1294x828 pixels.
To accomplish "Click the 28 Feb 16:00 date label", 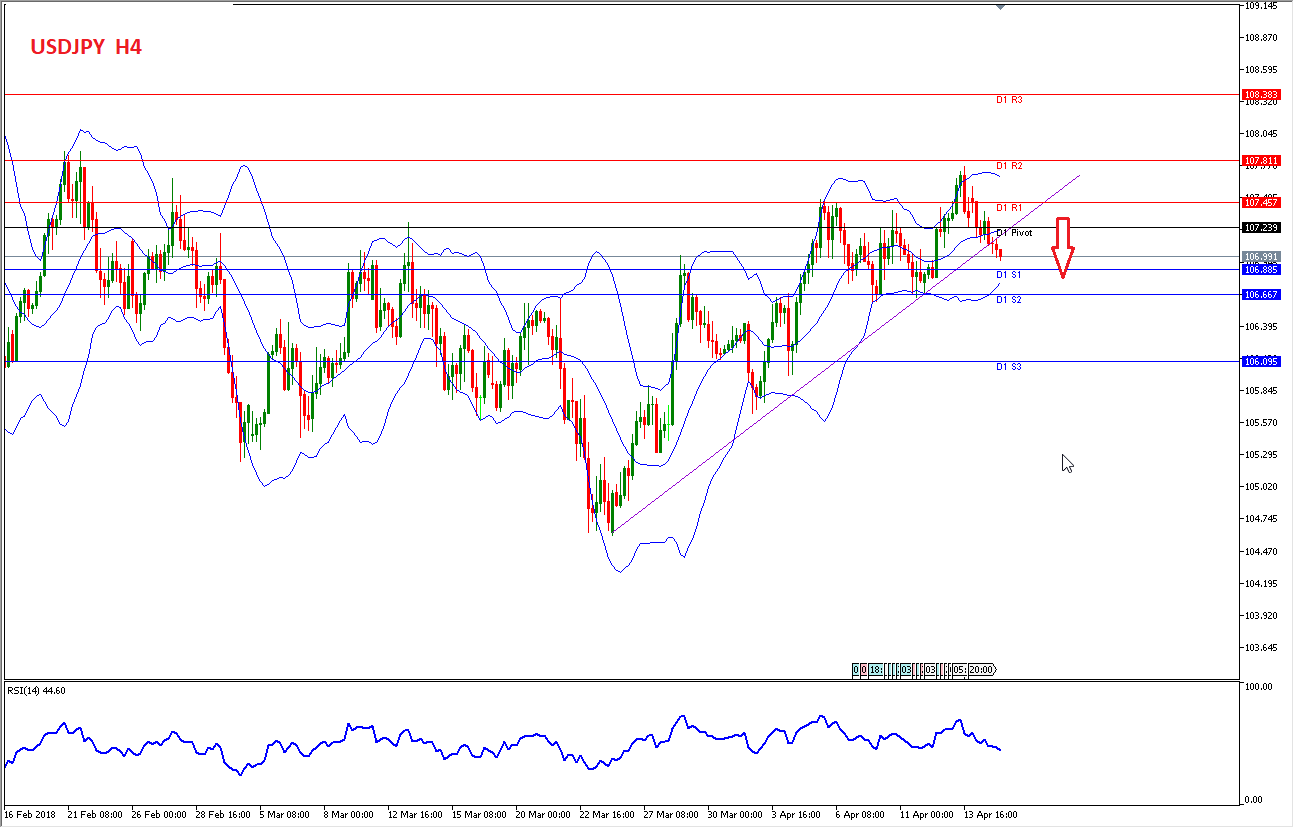I will click(223, 814).
